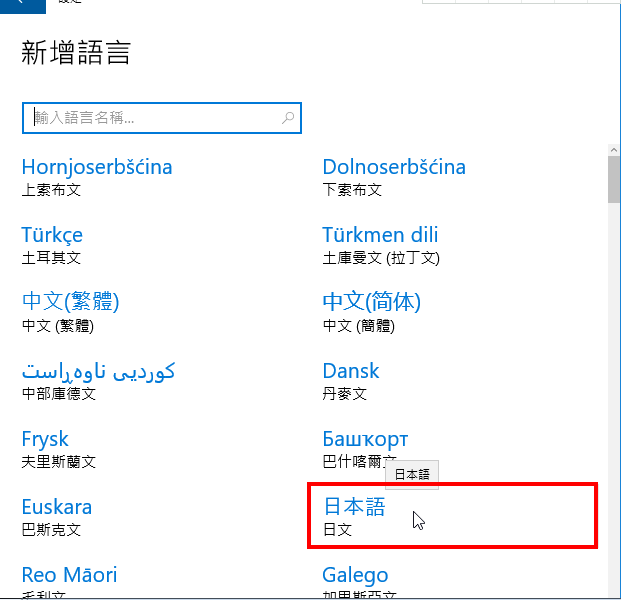The height and width of the screenshot is (600, 621).
Task: Choose Euskara language
Action: coord(57,517)
